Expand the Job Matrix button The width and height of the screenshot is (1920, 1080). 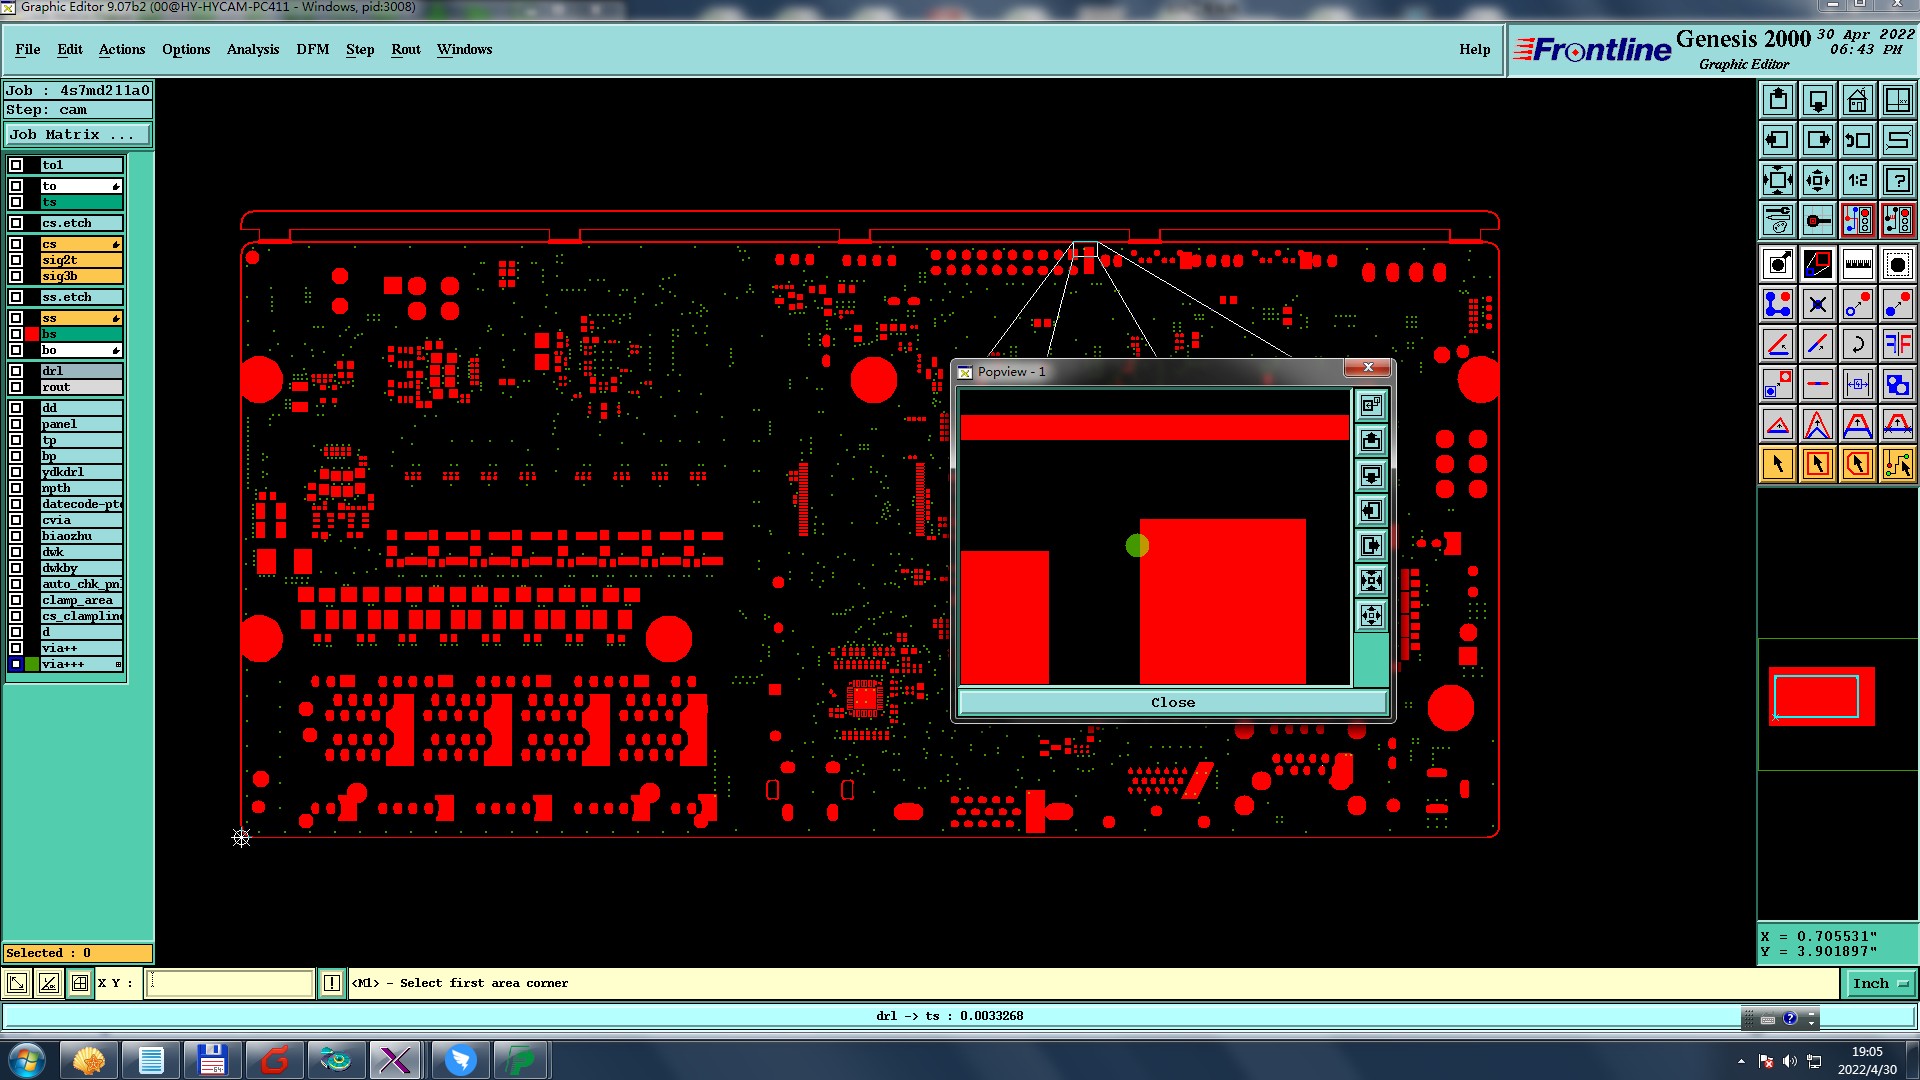(78, 135)
